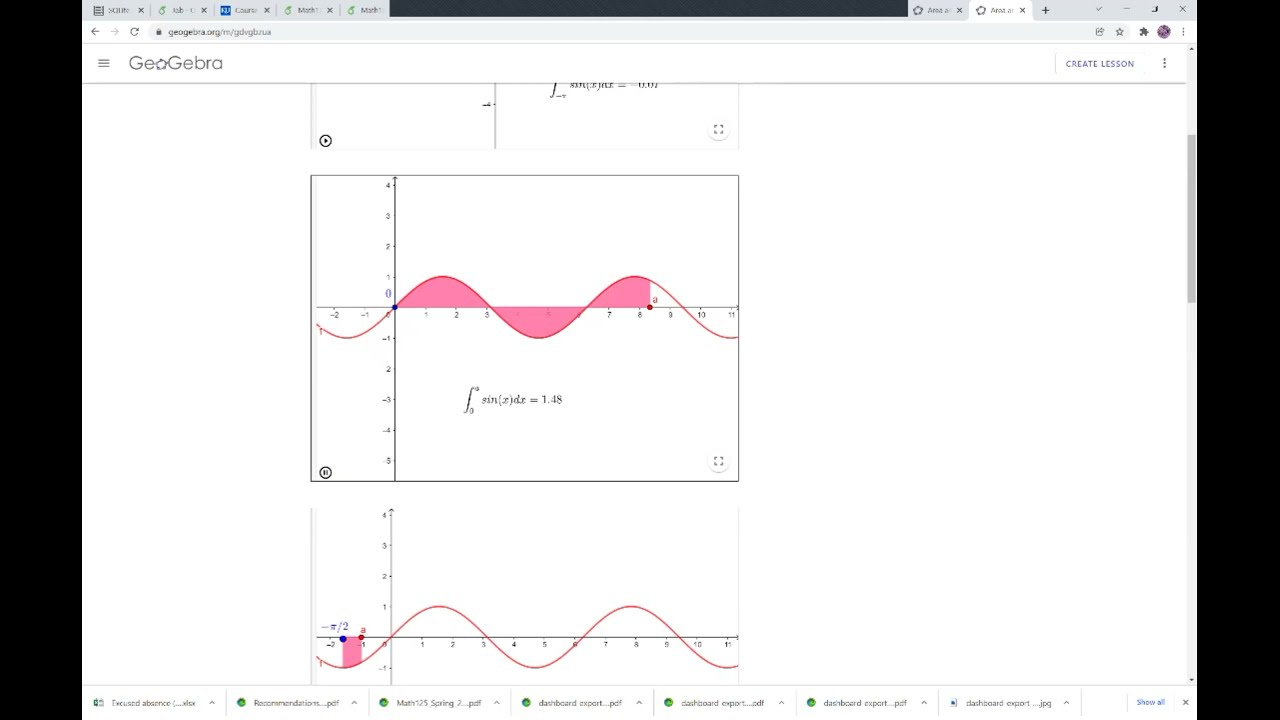Screen dimensions: 1280x720
Task: Open the Excused absence xlsx download
Action: click(x=145, y=703)
